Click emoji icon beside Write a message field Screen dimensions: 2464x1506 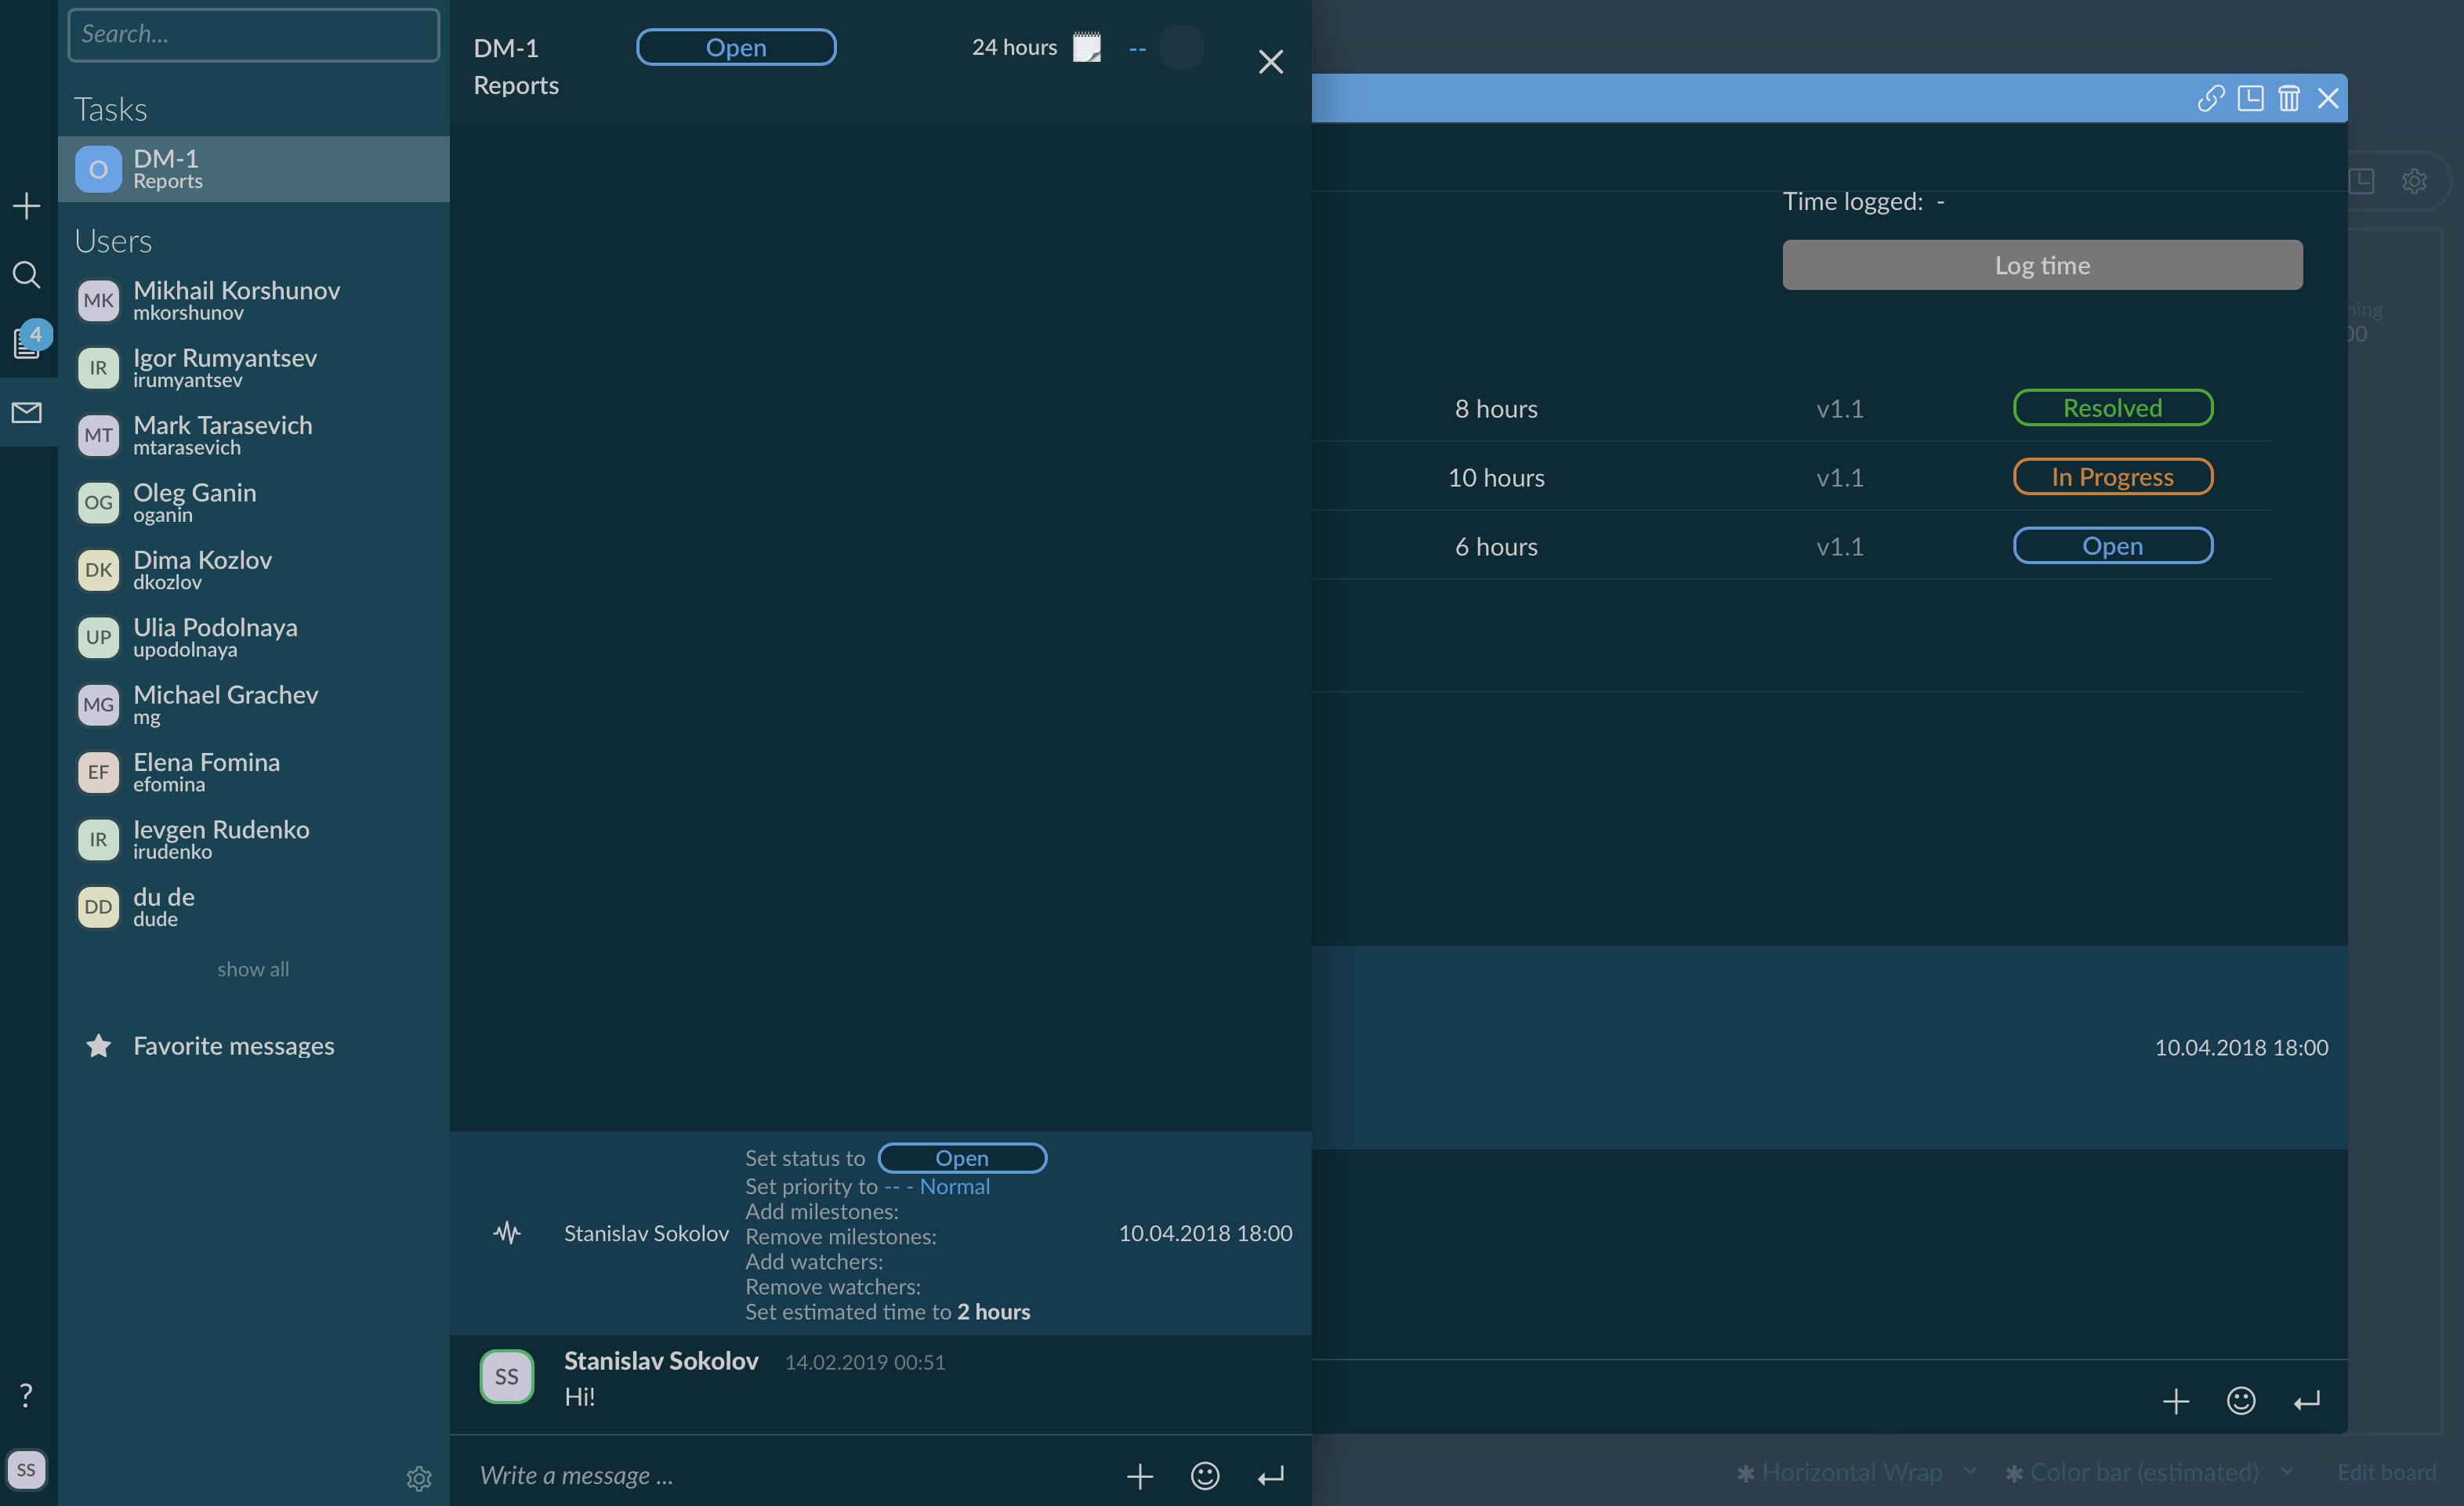tap(1205, 1476)
